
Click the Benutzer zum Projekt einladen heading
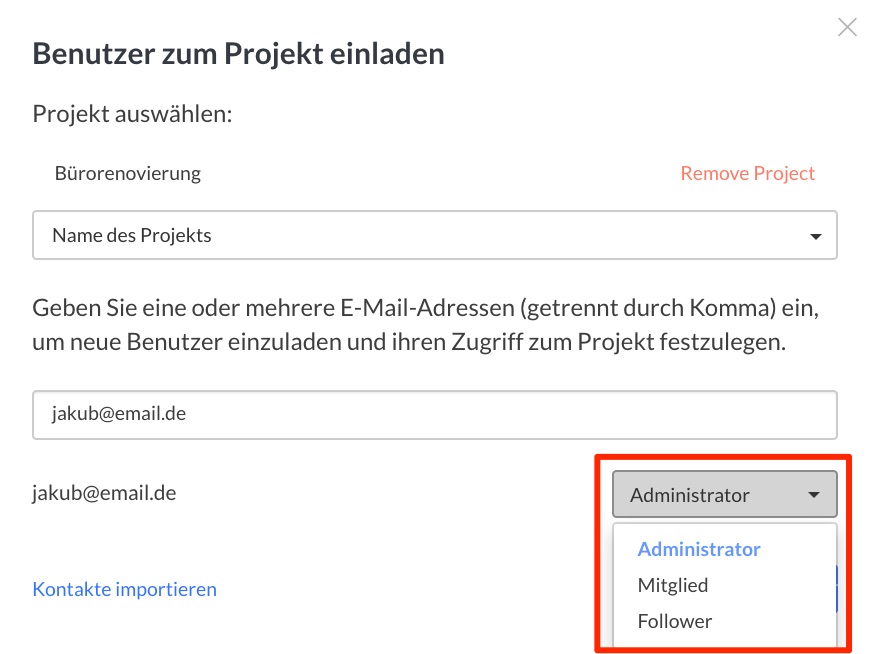[x=239, y=54]
